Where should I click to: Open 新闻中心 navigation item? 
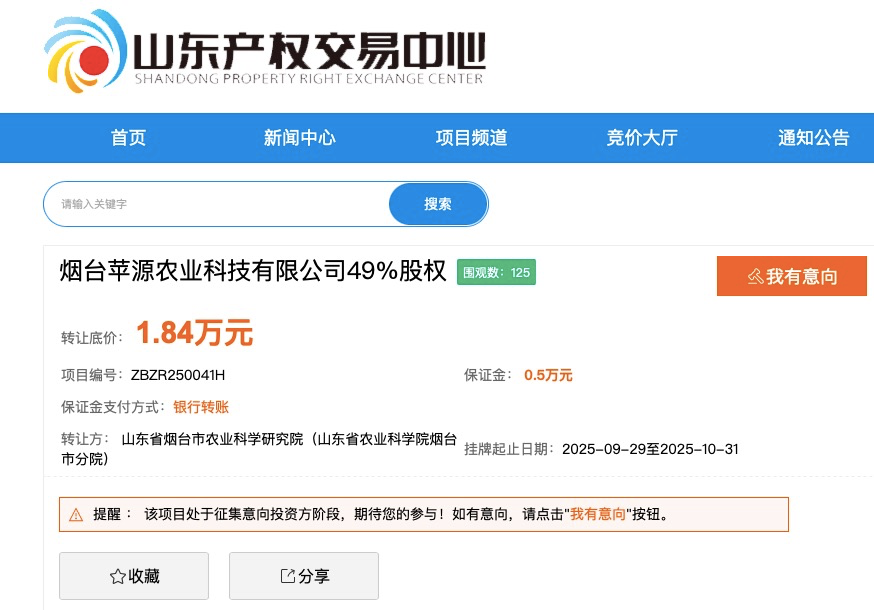pos(299,137)
